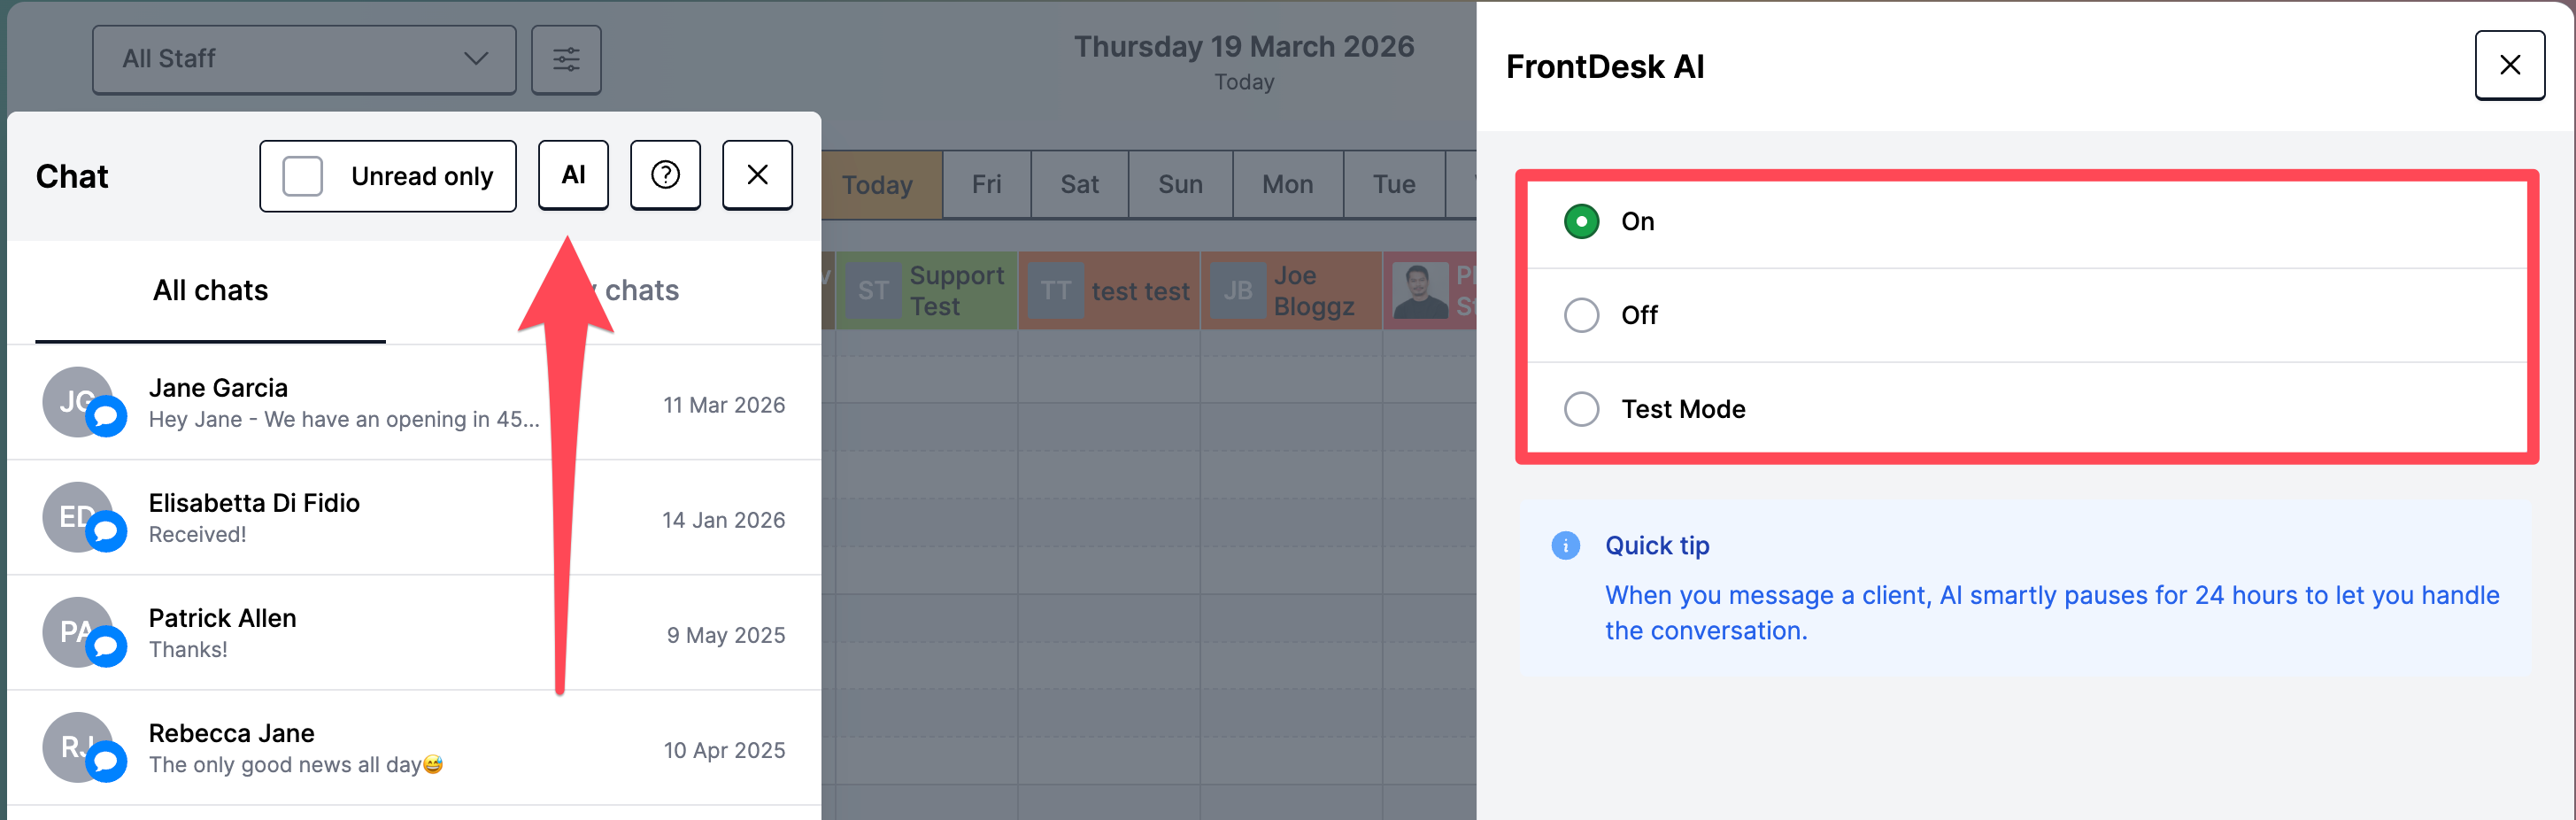Image resolution: width=2576 pixels, height=820 pixels.
Task: Select the Fri day tab
Action: 986,185
